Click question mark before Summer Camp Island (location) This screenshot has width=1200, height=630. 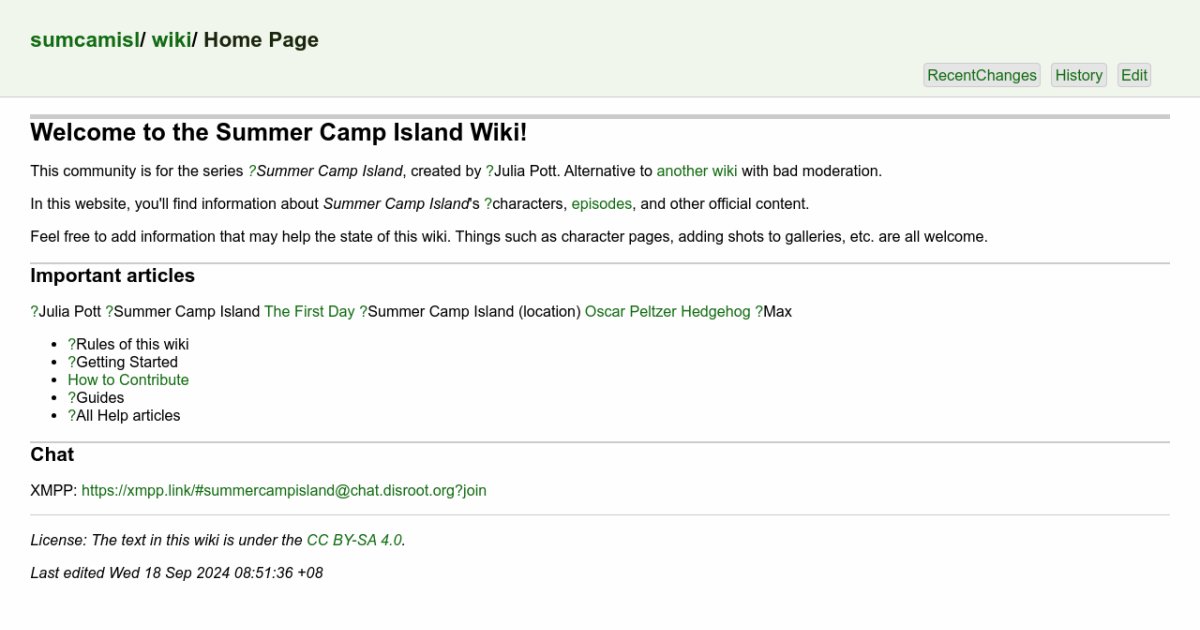(363, 312)
